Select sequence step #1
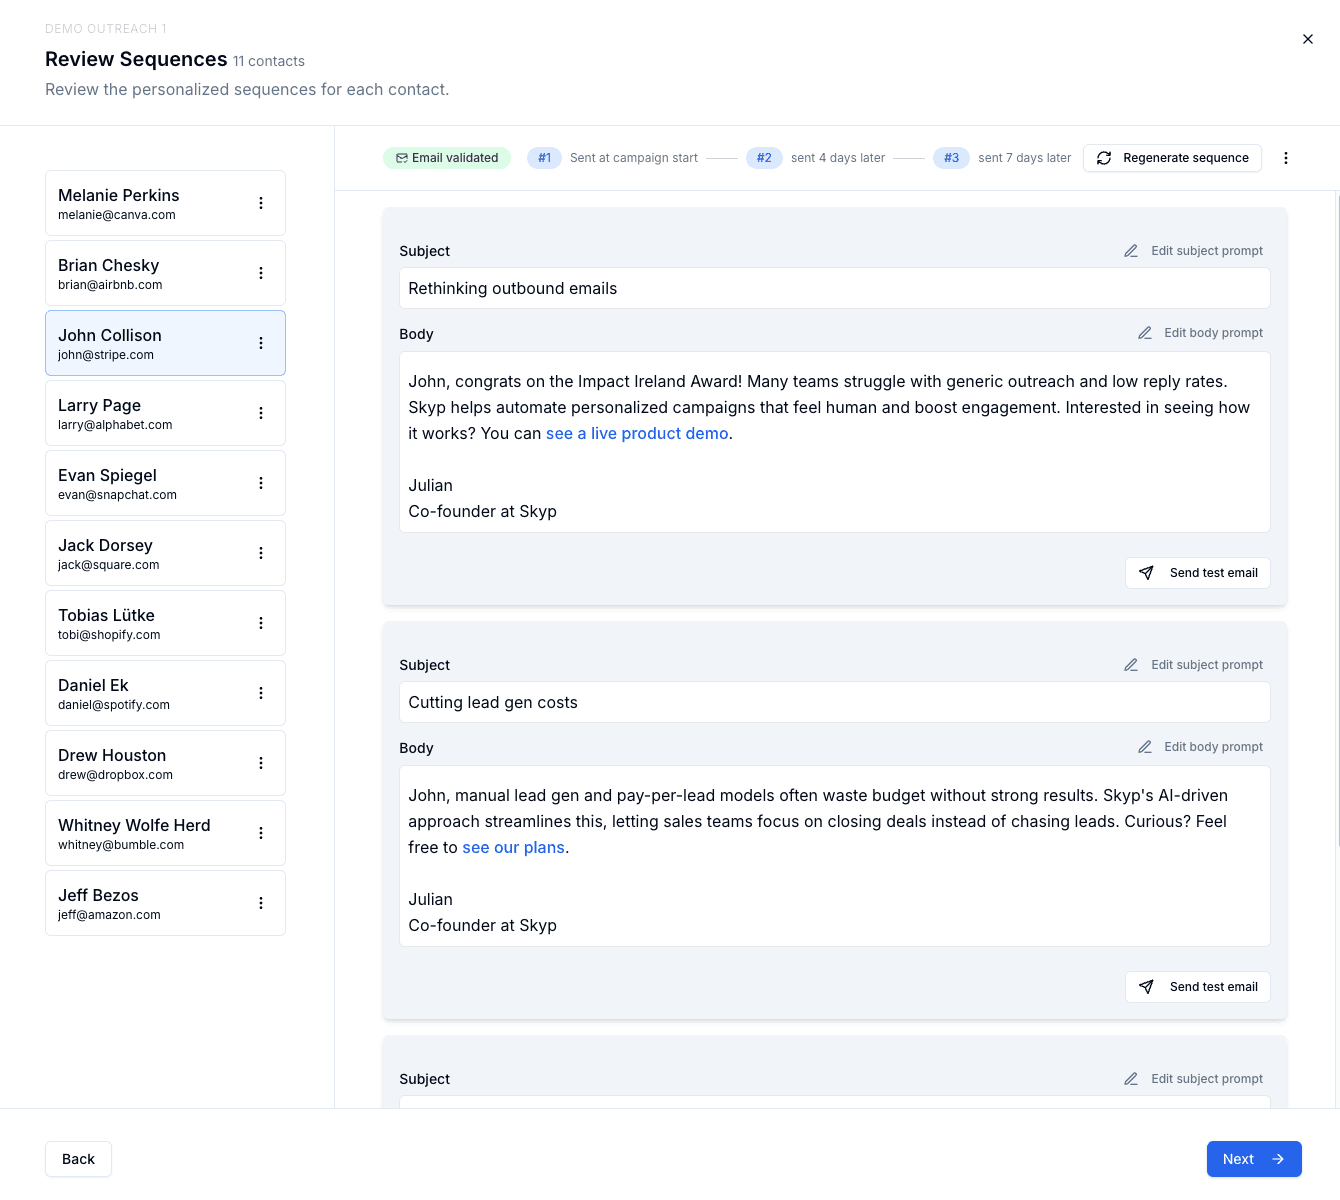The image size is (1340, 1200). 544,157
